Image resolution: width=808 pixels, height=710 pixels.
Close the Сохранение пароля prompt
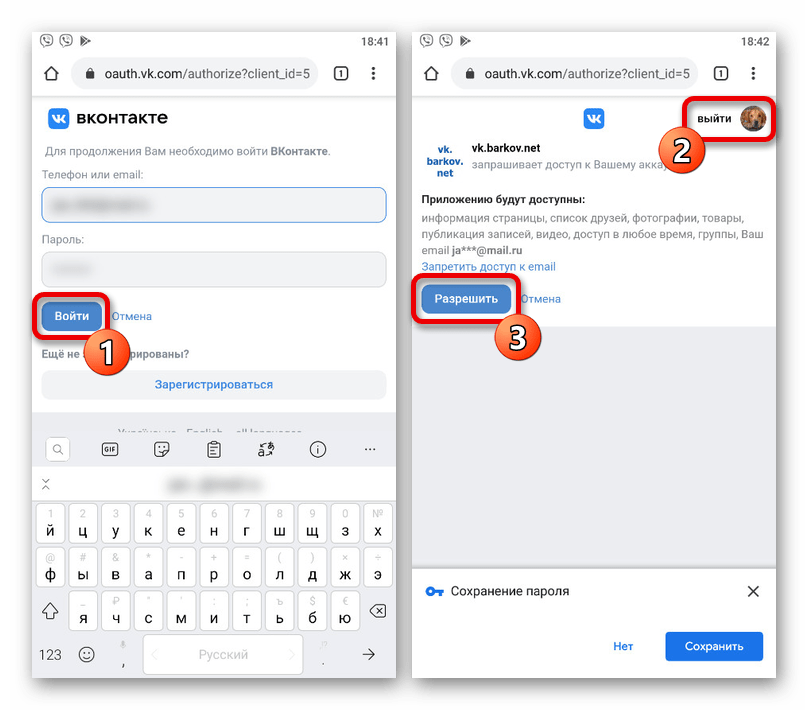coord(753,591)
